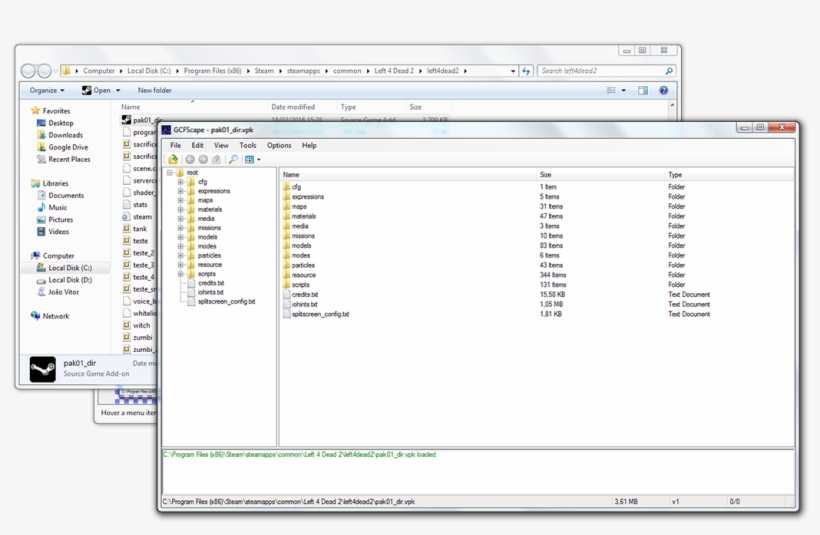Select the resource folder in the tree
This screenshot has height=535, width=820.
coord(210,265)
